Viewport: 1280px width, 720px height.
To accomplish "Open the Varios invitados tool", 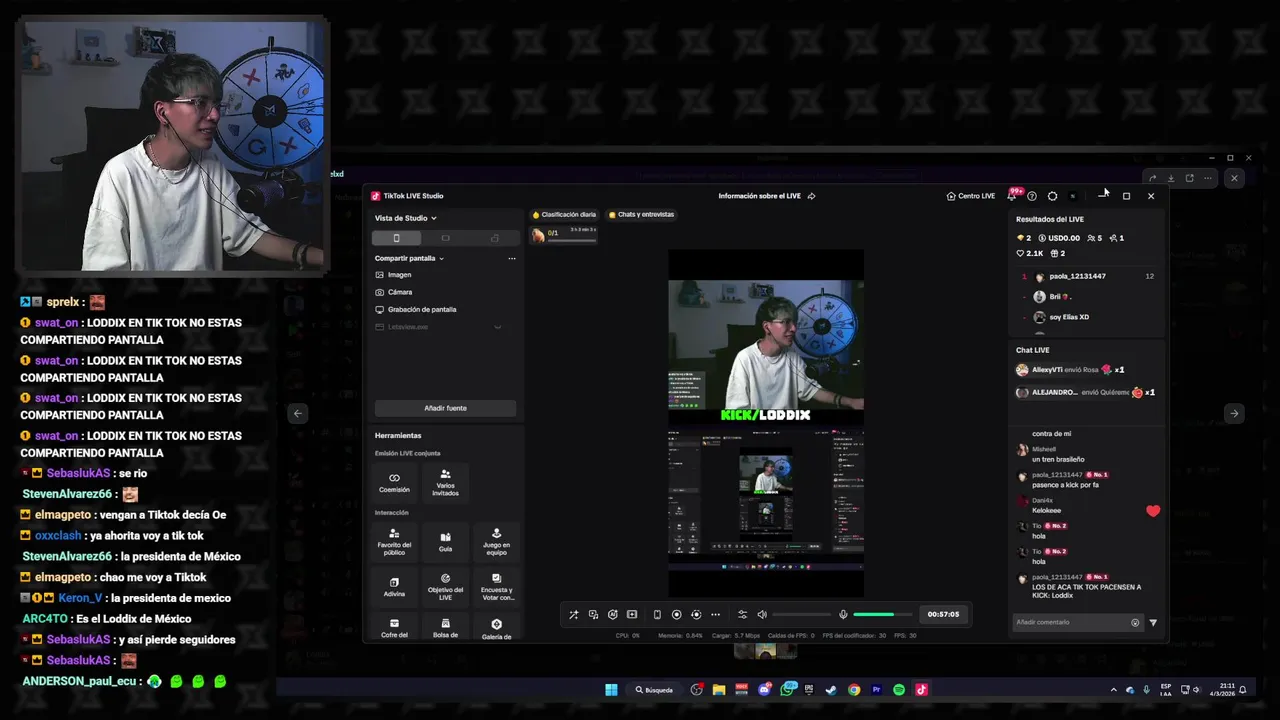I will tap(445, 482).
